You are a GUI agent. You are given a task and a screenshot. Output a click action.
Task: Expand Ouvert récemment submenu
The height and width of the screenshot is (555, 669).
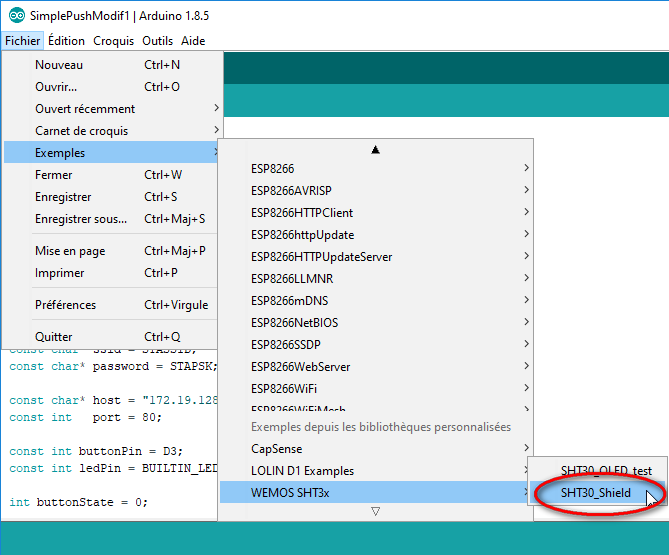pyautogui.click(x=113, y=109)
